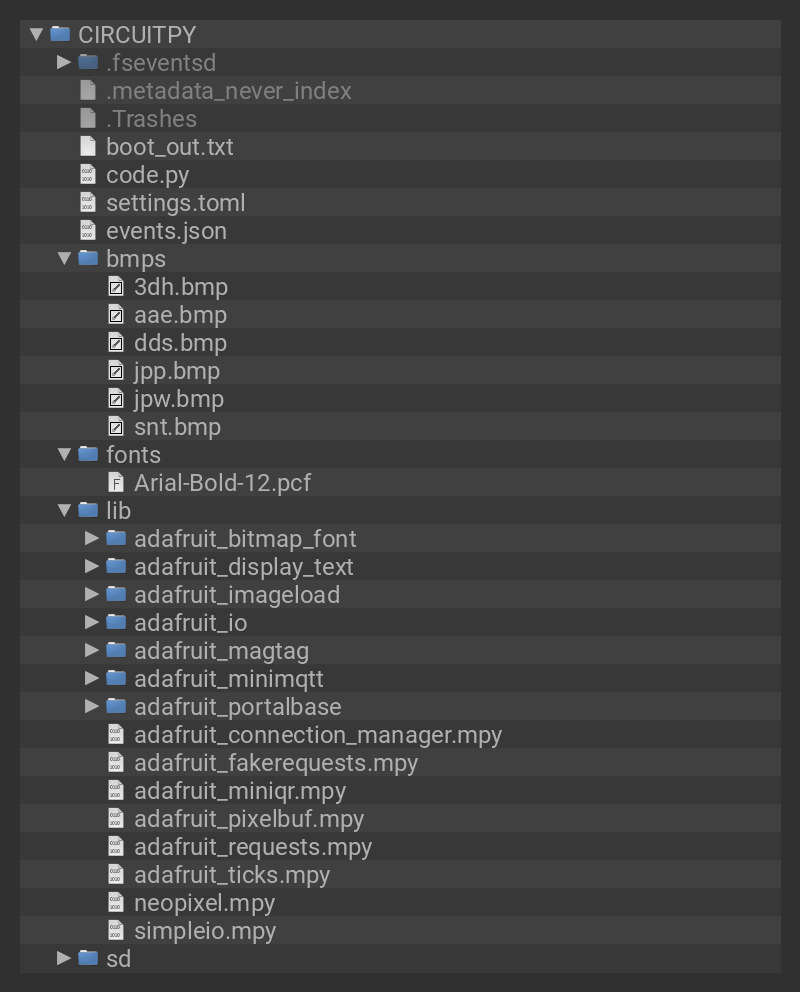Image resolution: width=800 pixels, height=992 pixels.
Task: Click the adafruit_magtag folder icon
Action: pos(116,651)
